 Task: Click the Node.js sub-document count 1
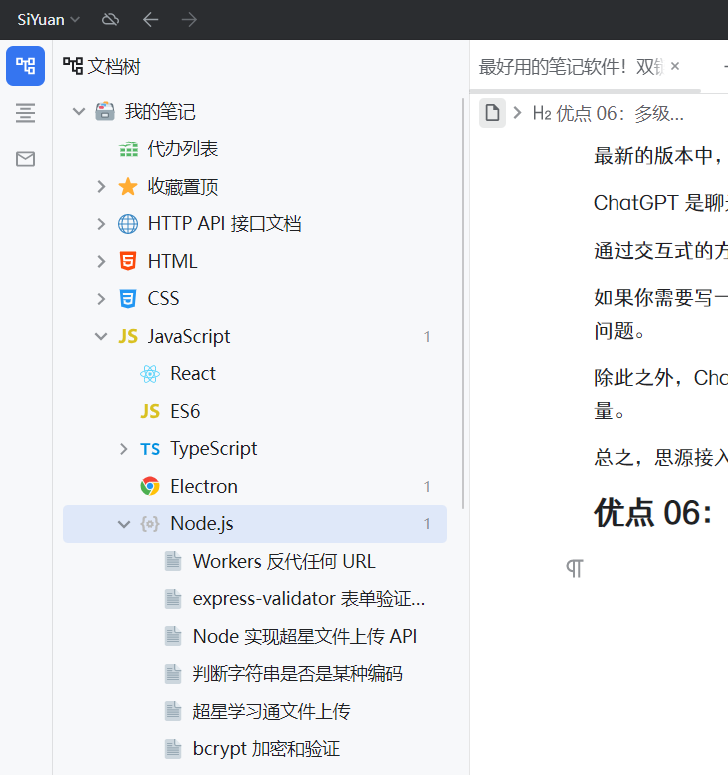427,524
